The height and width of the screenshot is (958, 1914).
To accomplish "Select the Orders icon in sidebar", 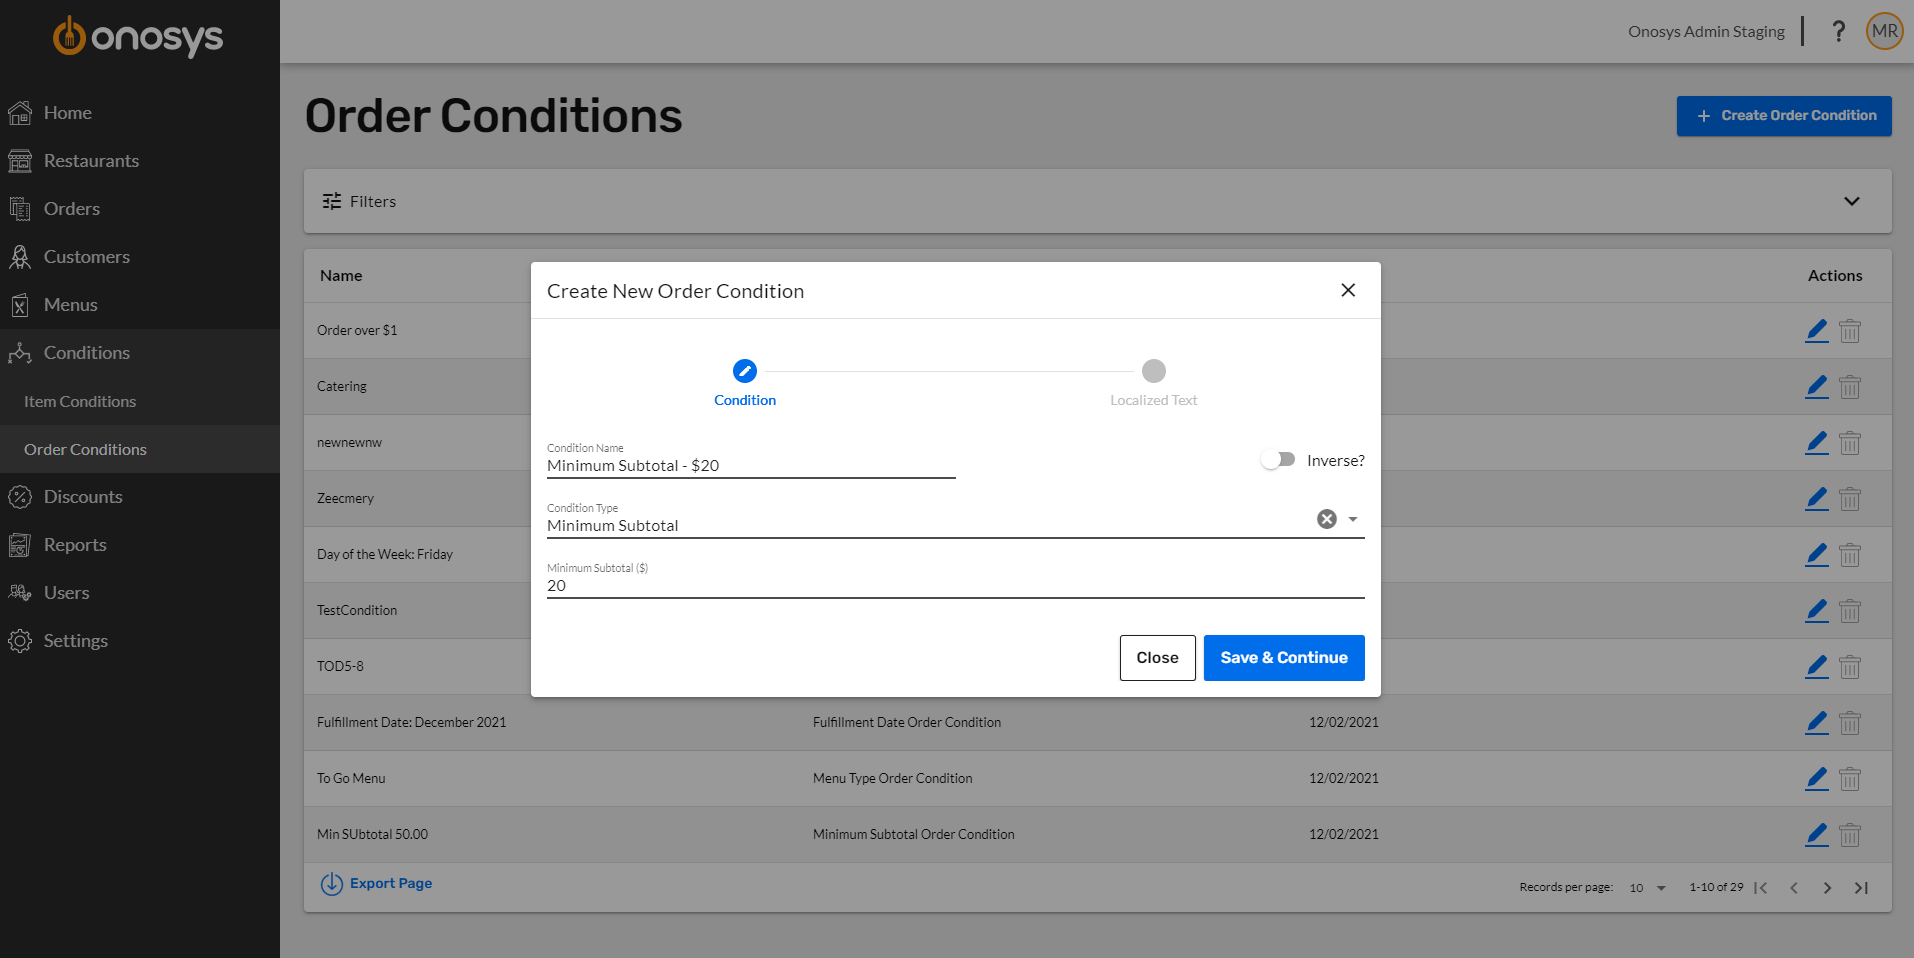I will (21, 208).
